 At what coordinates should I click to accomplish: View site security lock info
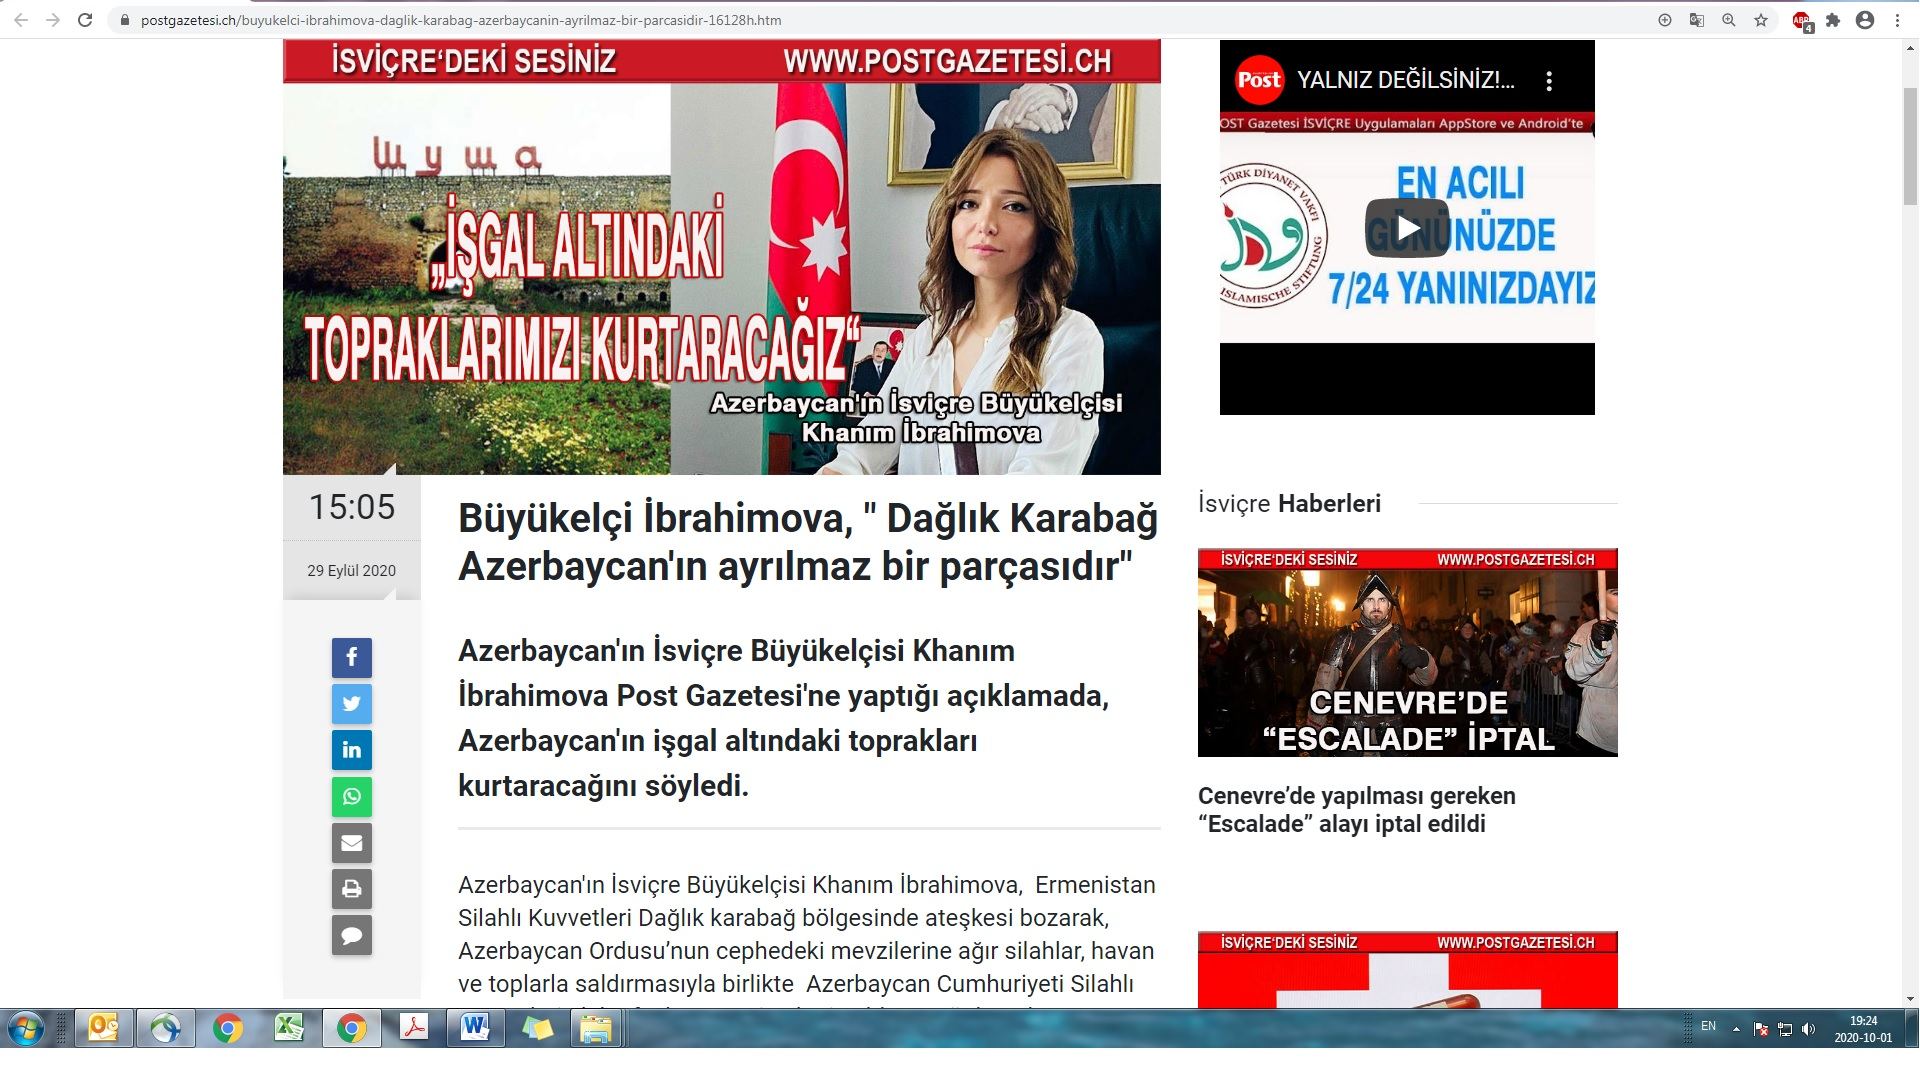[125, 20]
